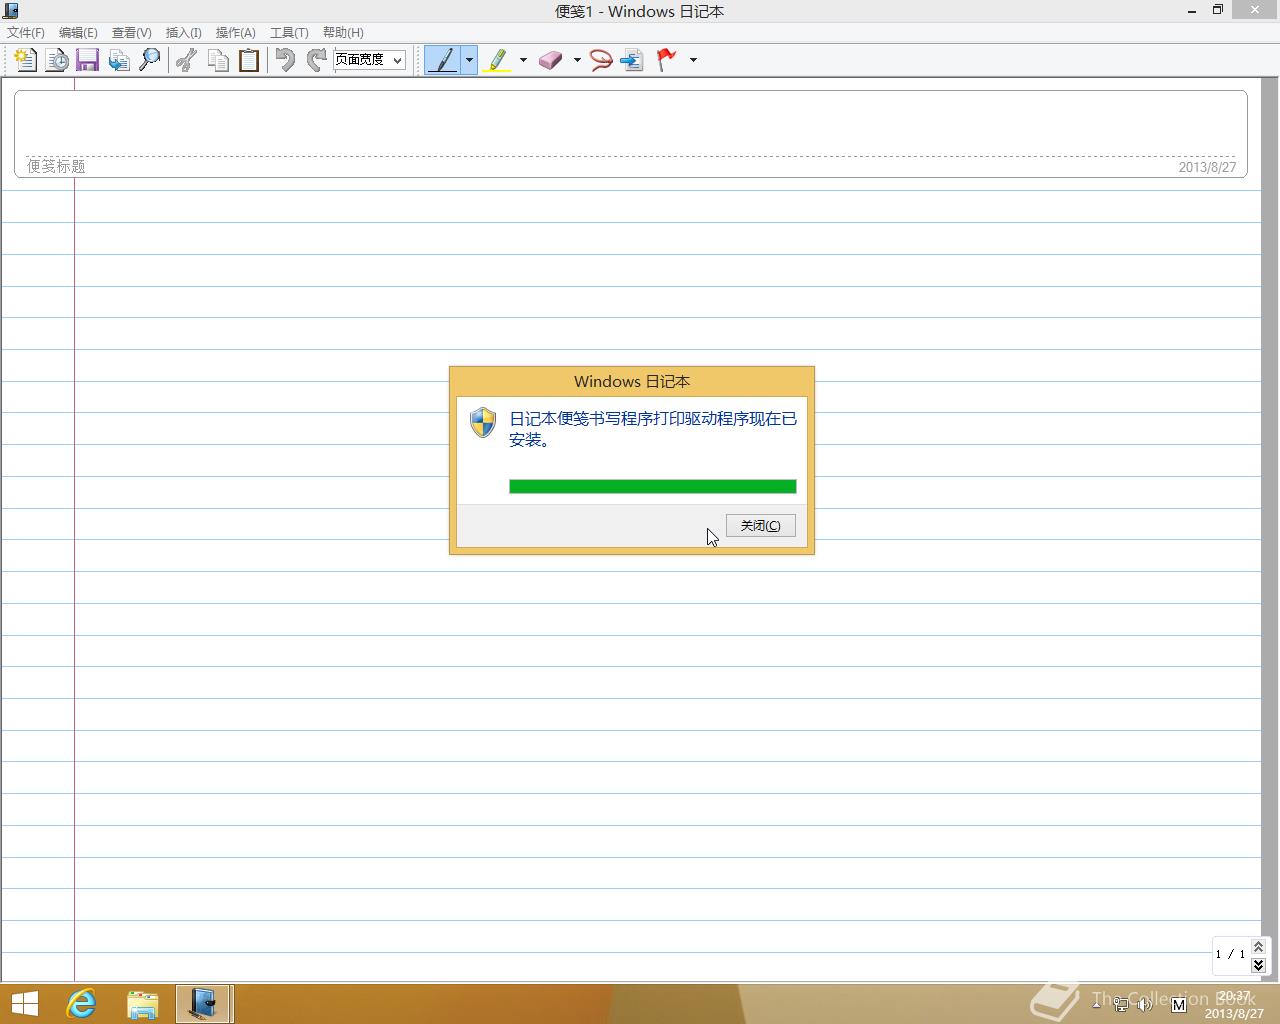Paste from the clipboard icon
Image resolution: width=1280 pixels, height=1024 pixels.
(x=249, y=60)
